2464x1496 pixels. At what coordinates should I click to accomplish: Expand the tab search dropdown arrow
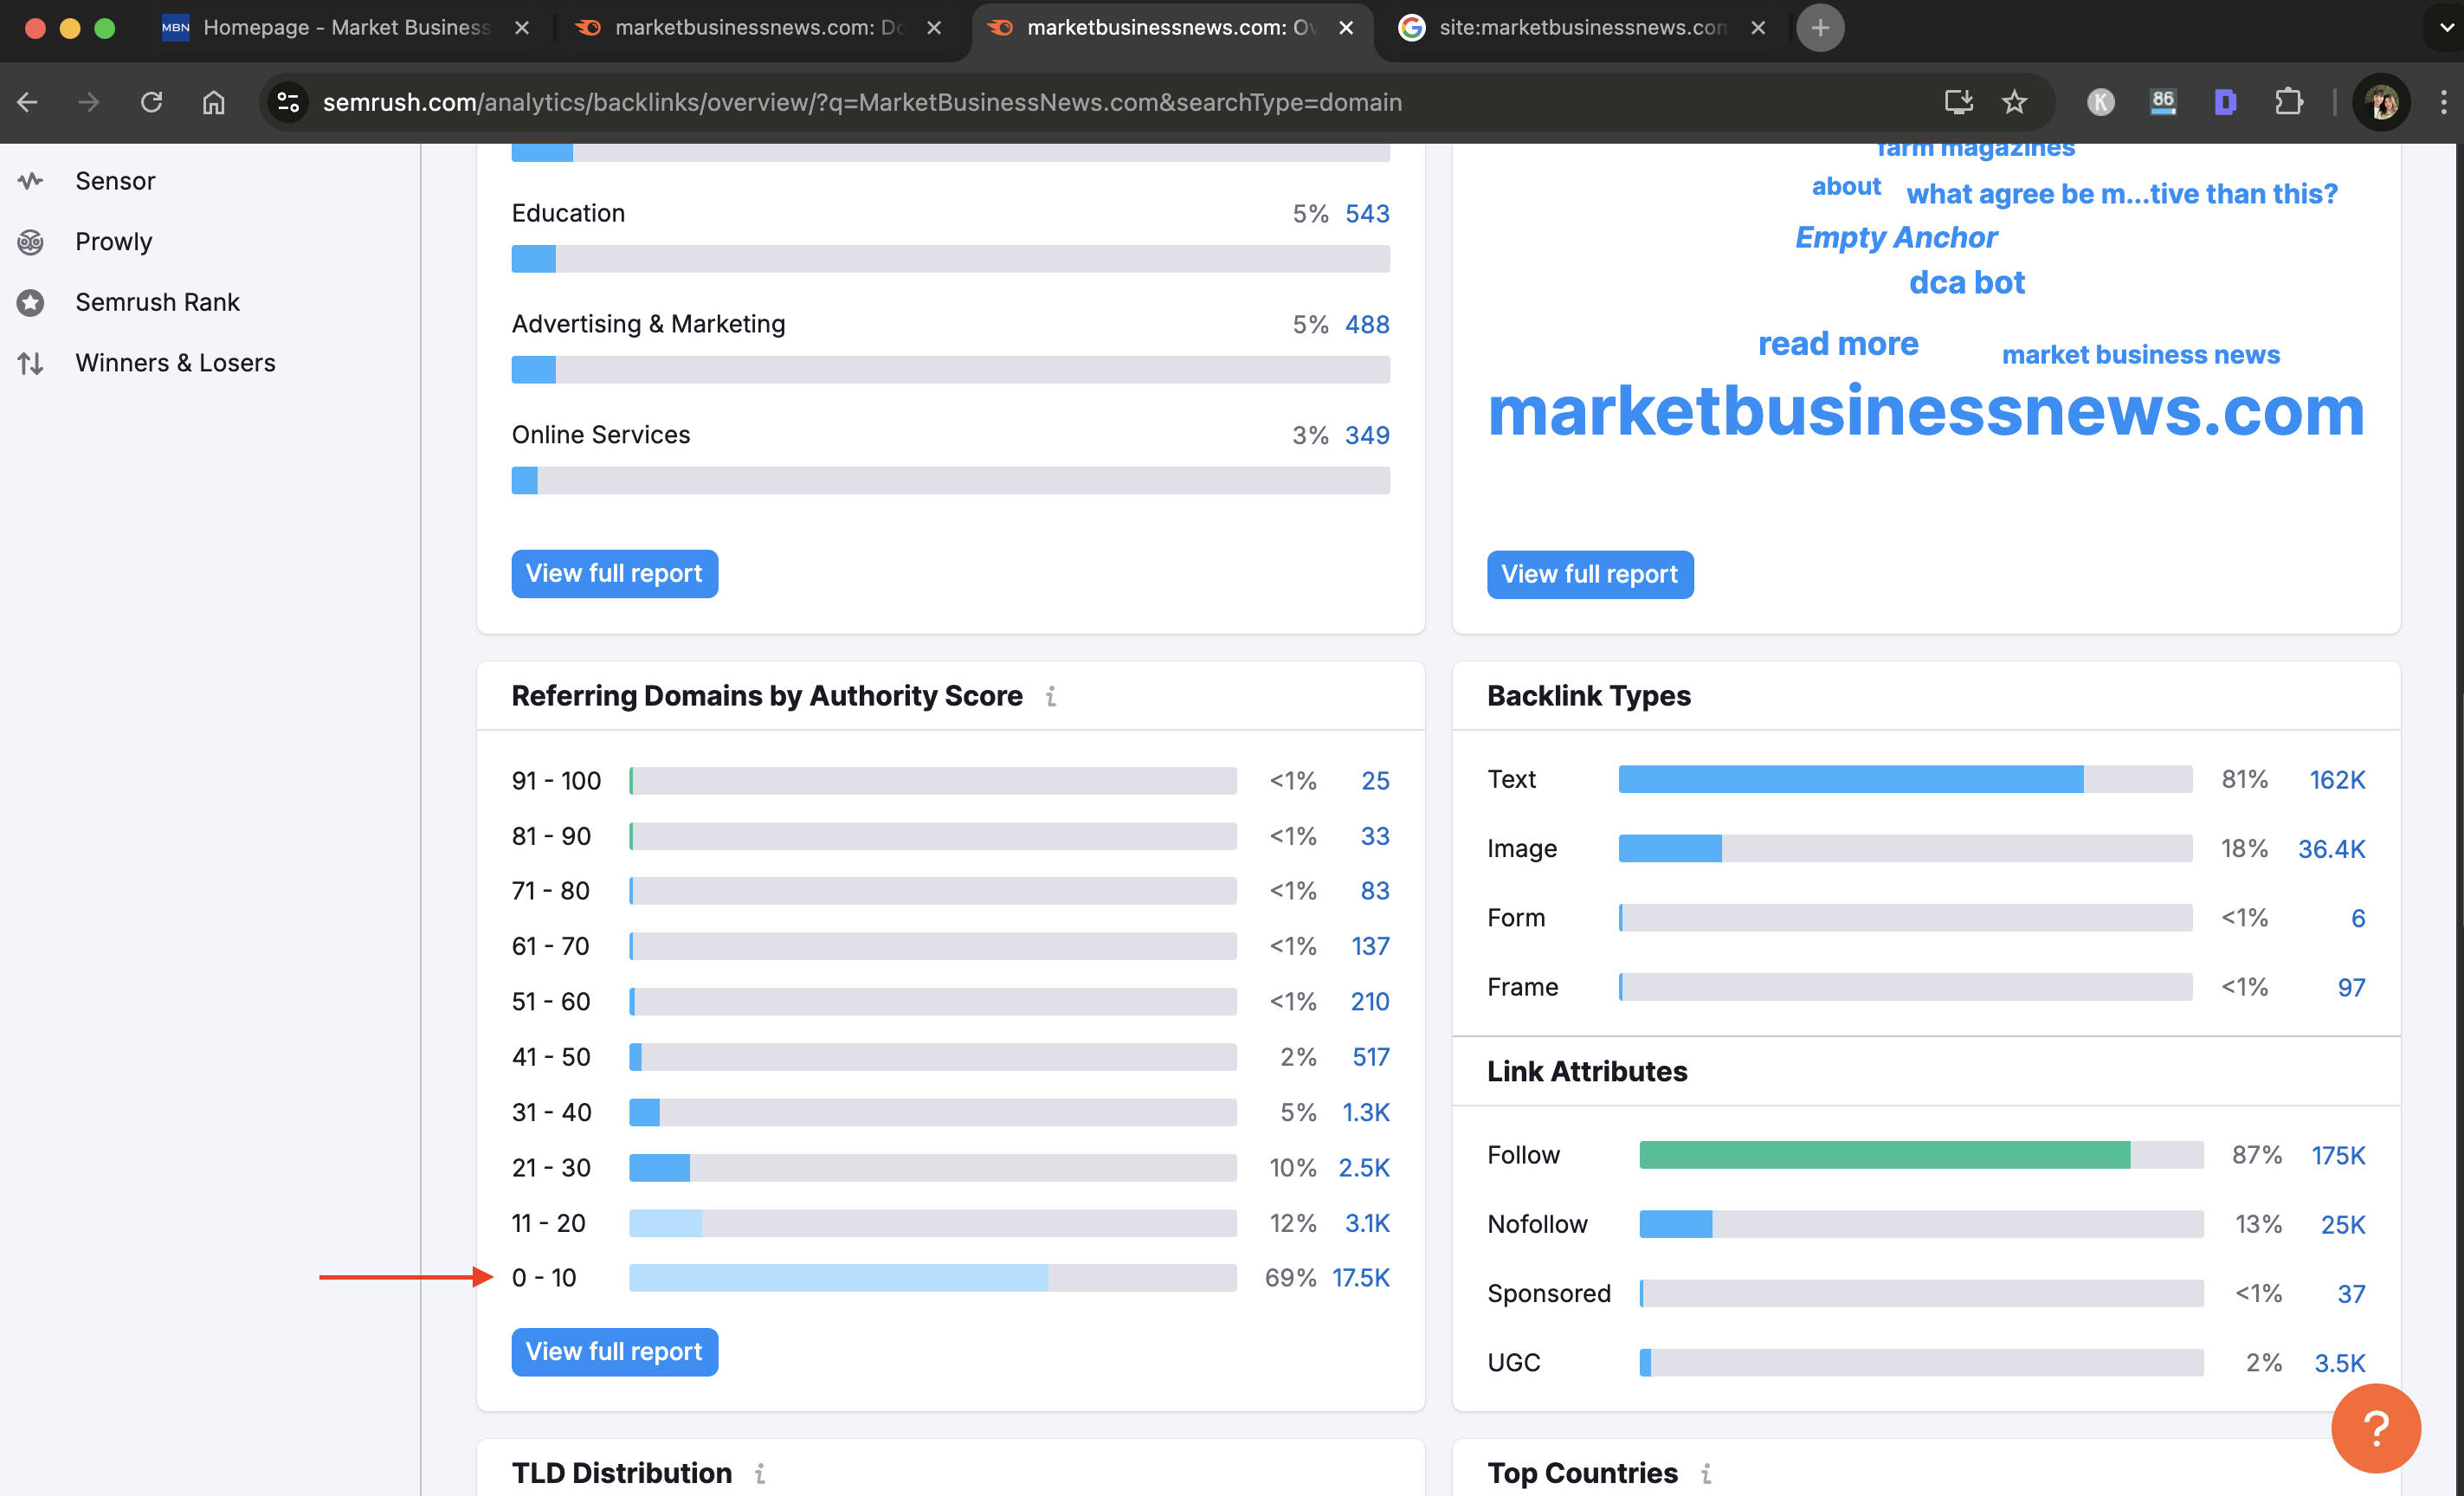point(2445,28)
